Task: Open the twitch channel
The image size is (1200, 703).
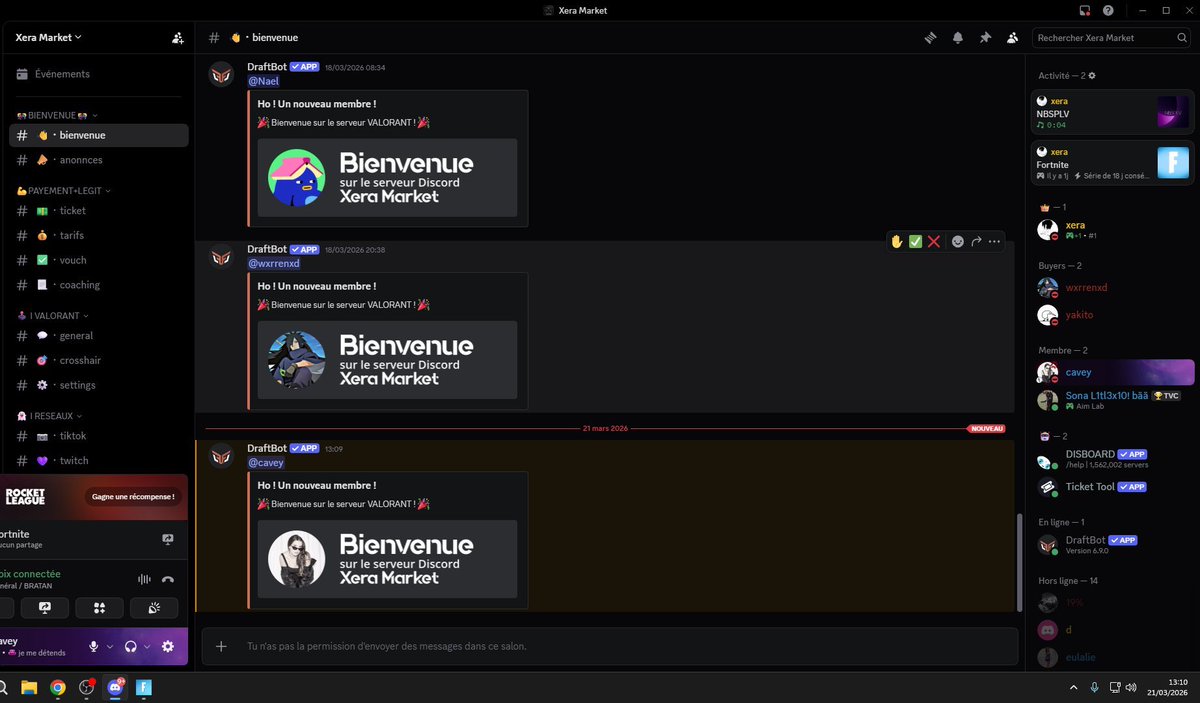Action: [x=98, y=461]
